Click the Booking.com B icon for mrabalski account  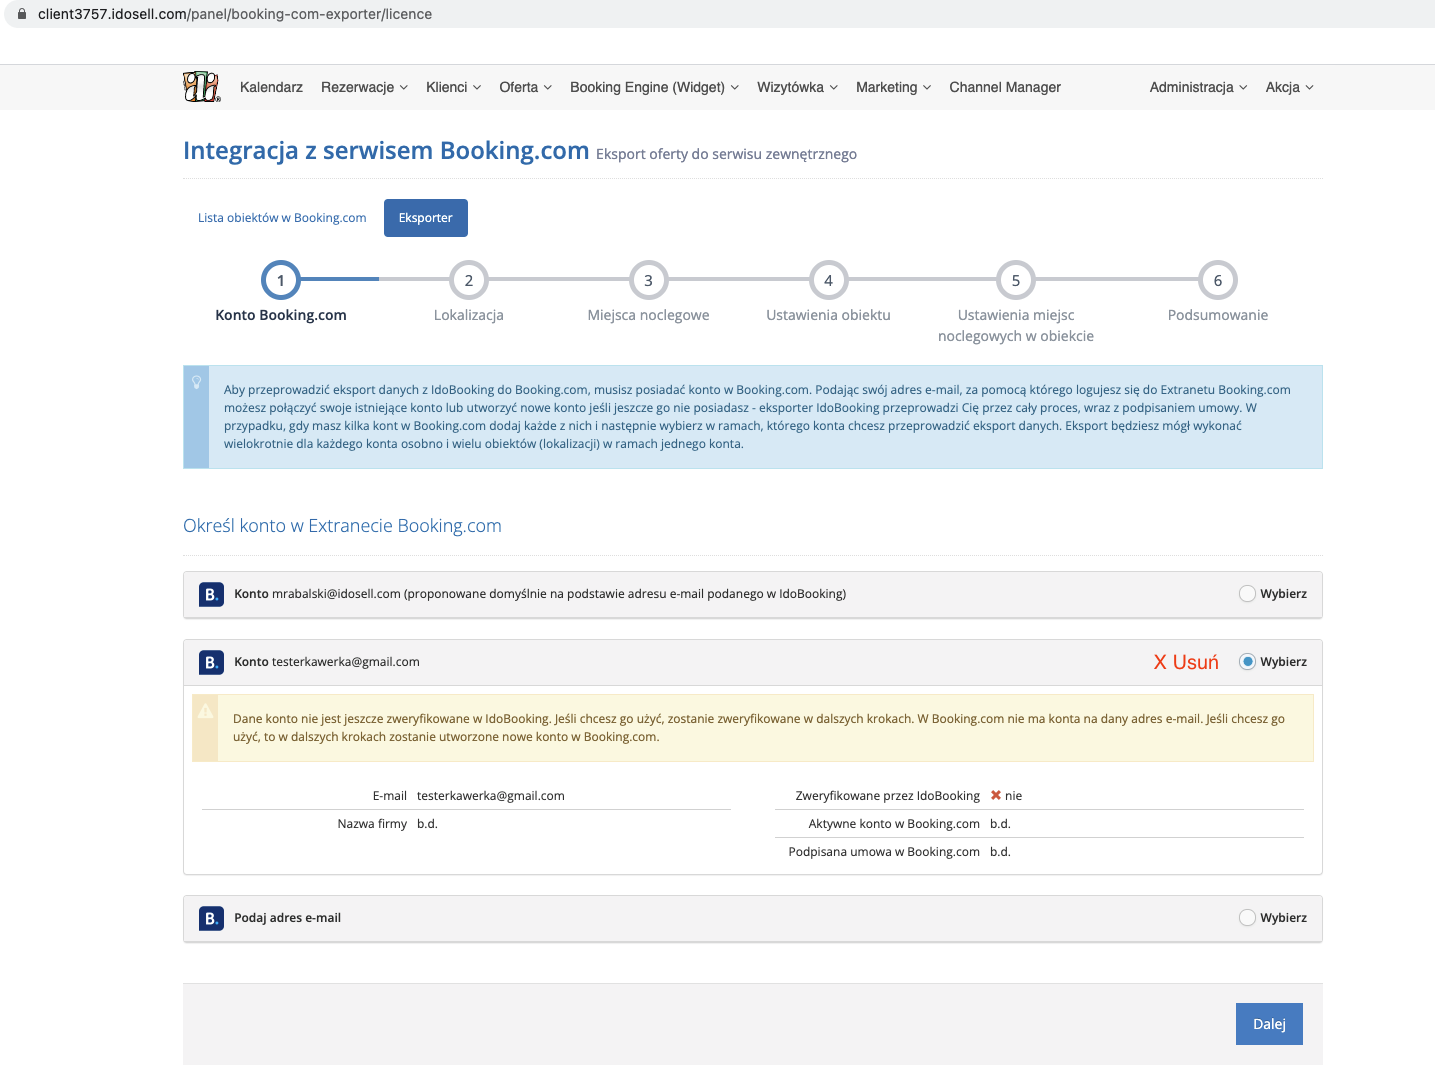pos(211,594)
